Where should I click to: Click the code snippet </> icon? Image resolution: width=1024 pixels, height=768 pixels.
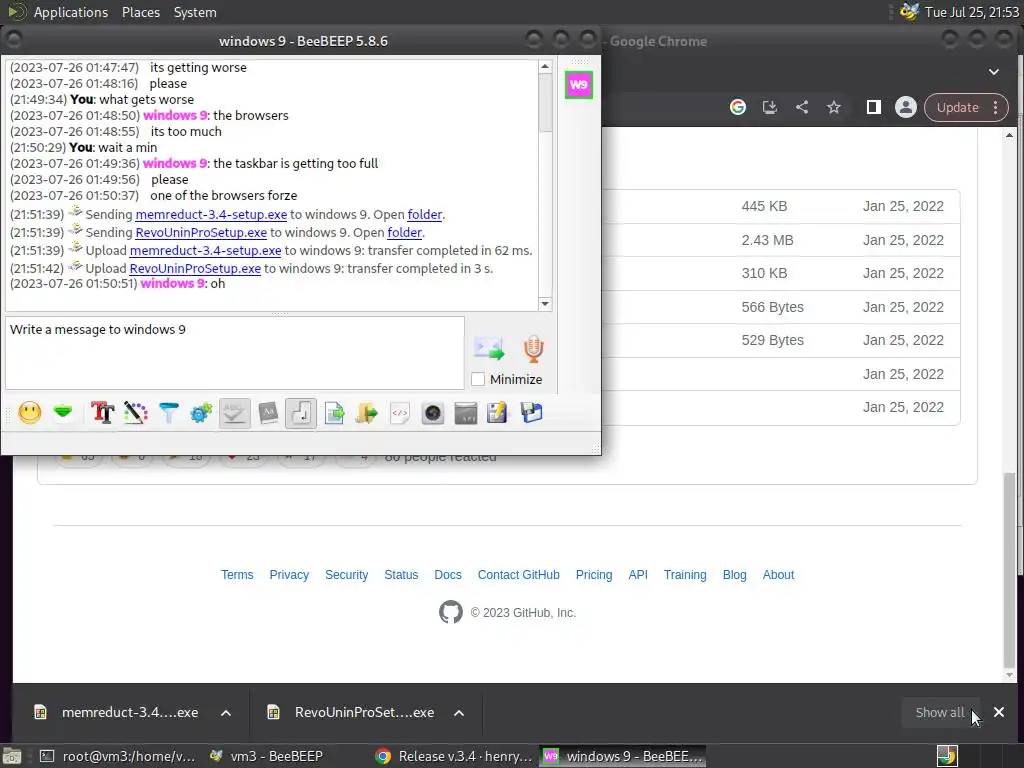click(x=400, y=413)
